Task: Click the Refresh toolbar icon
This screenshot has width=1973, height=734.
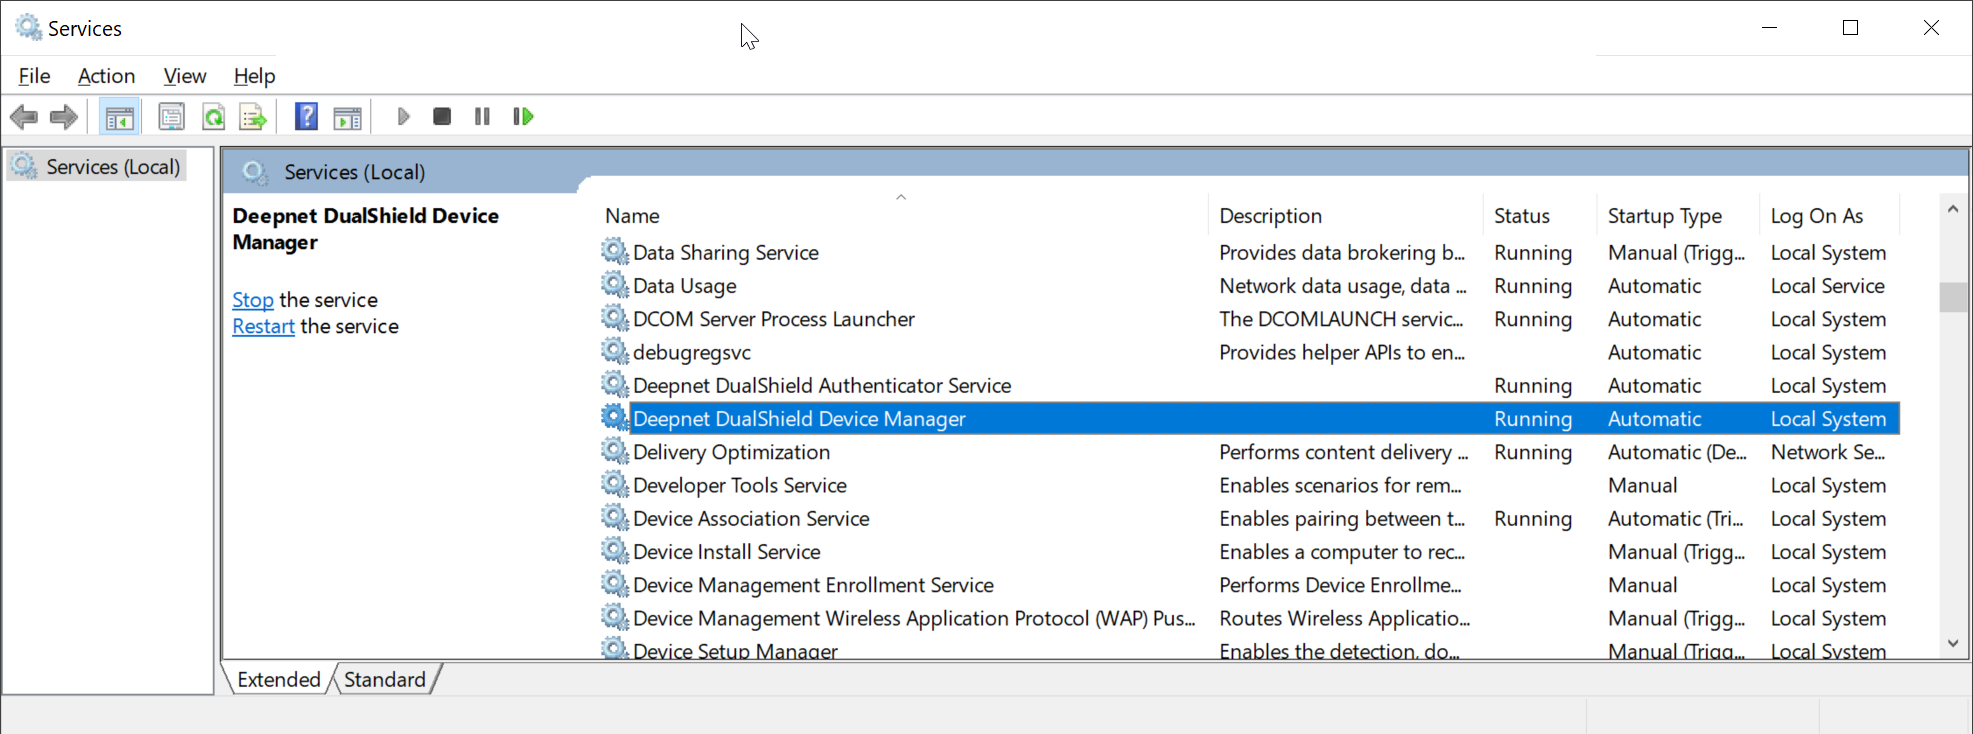Action: tap(213, 117)
